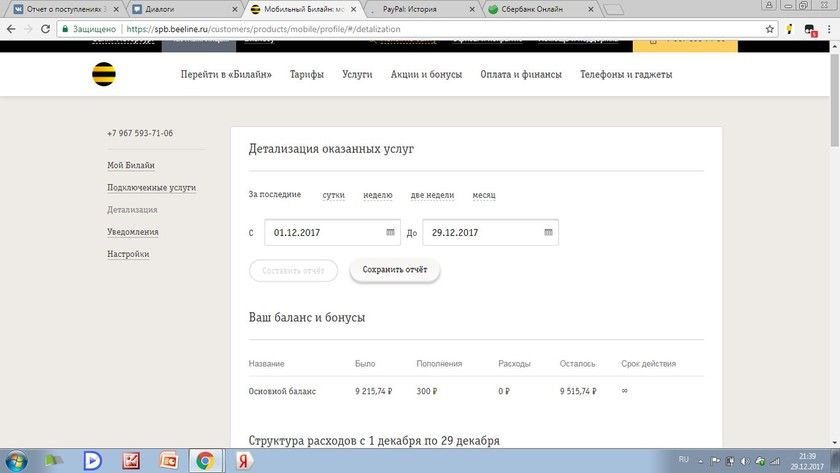840x473 pixels.
Task: Open Оплата и финансы menu
Action: tap(521, 74)
